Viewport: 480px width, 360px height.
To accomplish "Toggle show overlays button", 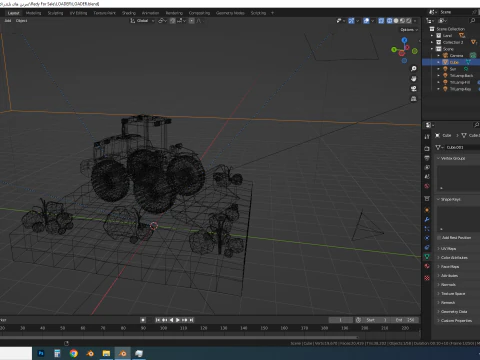I will click(366, 21).
